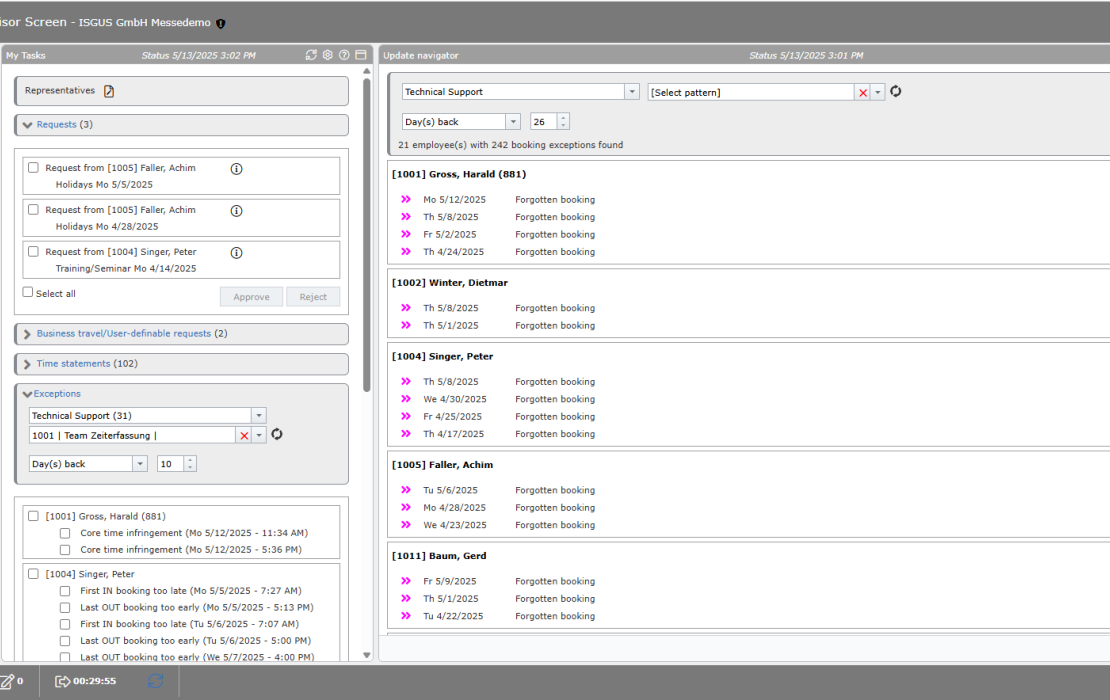
Task: Open Day(s) back dropdown in Exceptions
Action: coord(140,464)
